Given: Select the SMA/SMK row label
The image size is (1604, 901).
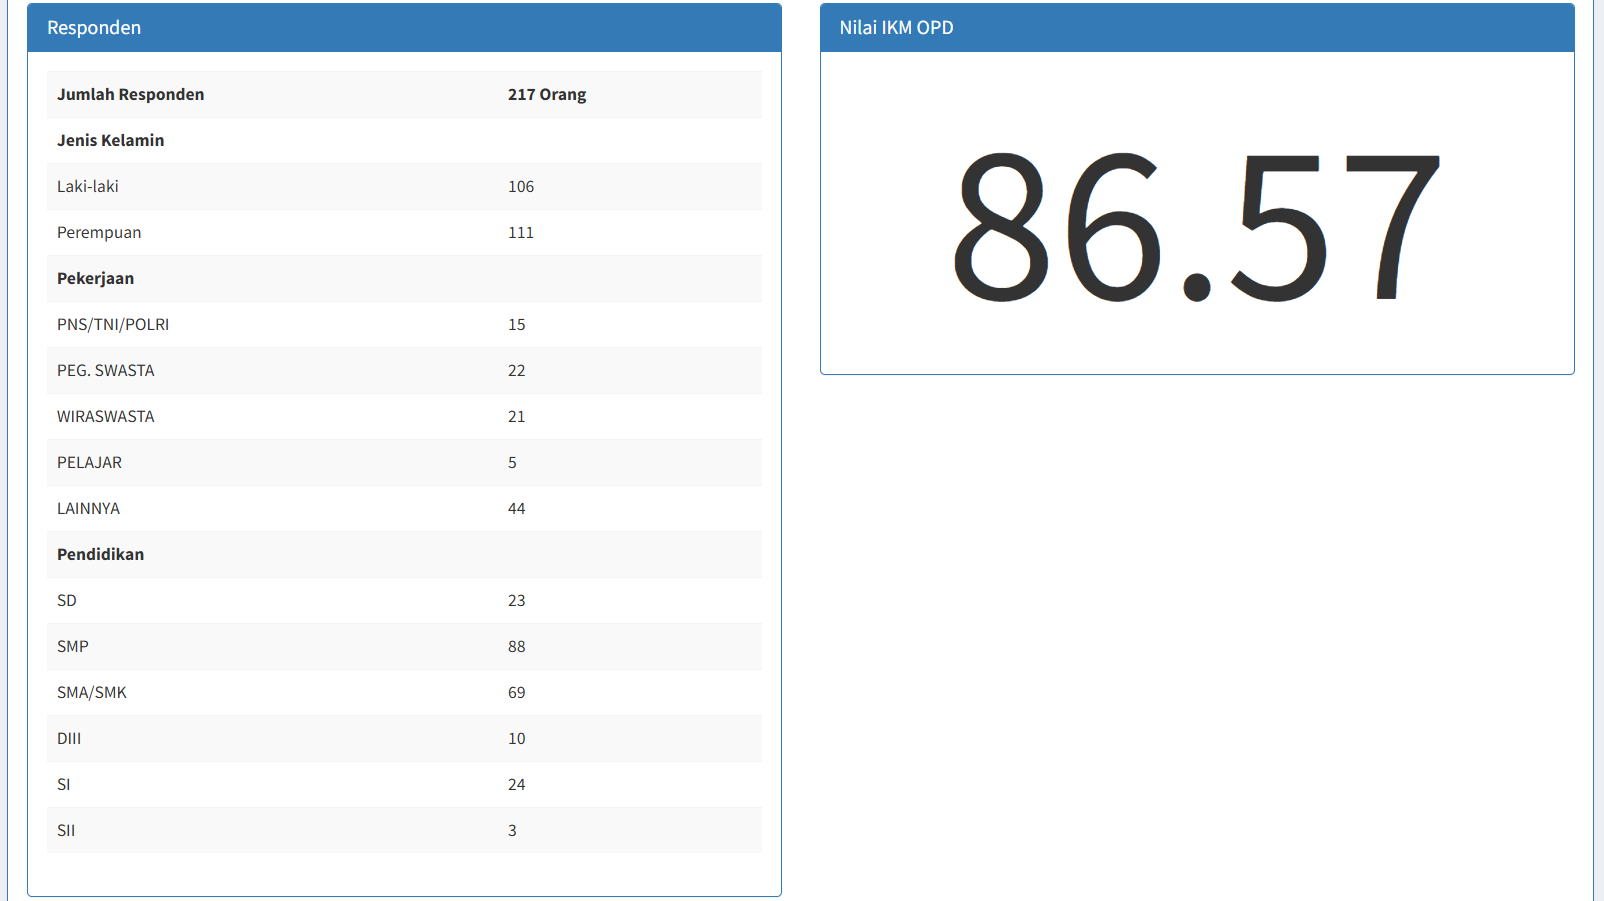Looking at the screenshot, I should (92, 693).
